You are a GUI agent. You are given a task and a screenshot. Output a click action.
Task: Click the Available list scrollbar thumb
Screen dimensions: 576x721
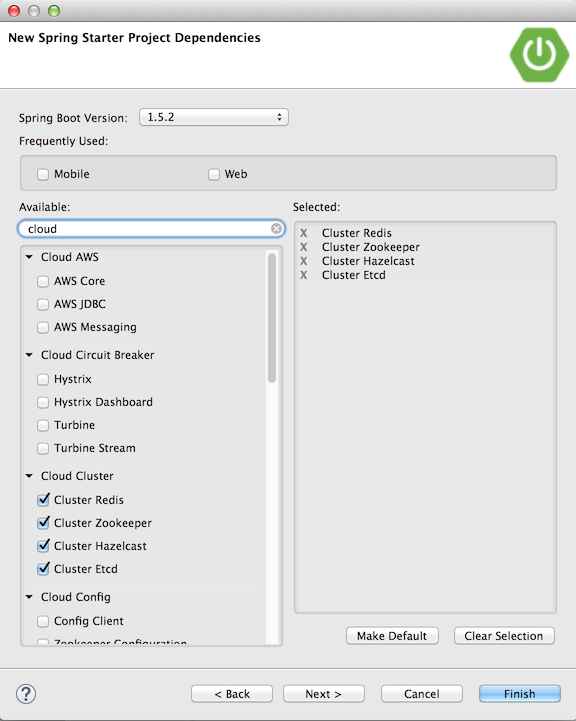tap(272, 318)
